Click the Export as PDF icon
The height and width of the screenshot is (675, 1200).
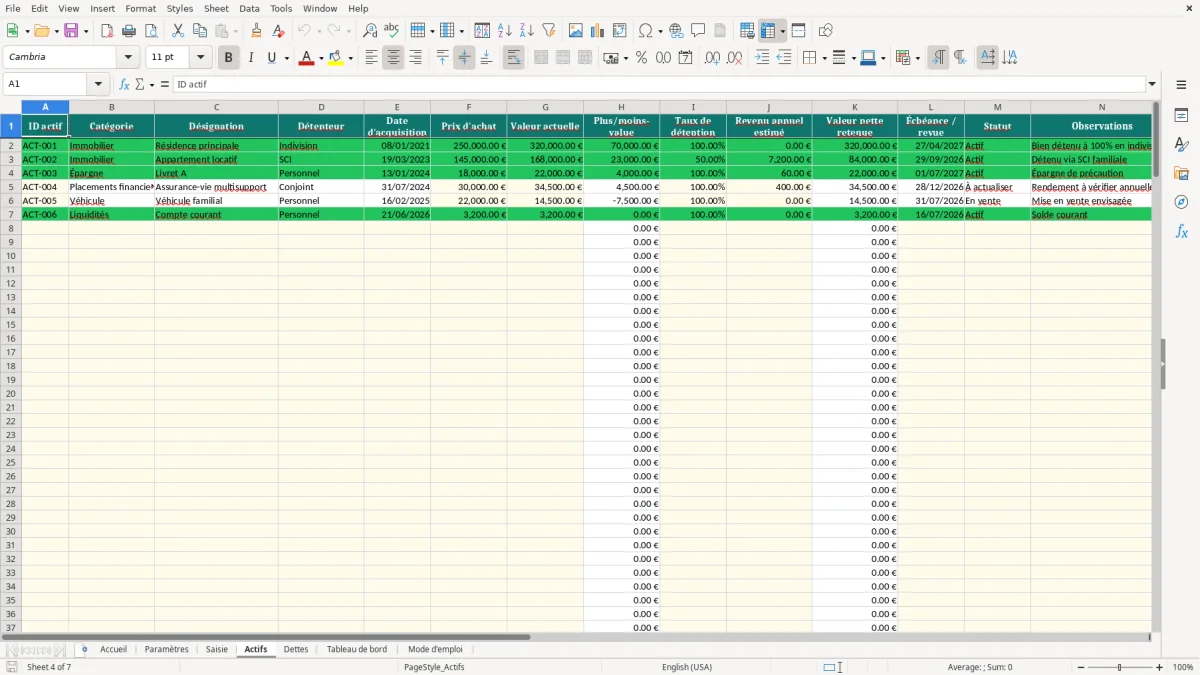(107, 31)
